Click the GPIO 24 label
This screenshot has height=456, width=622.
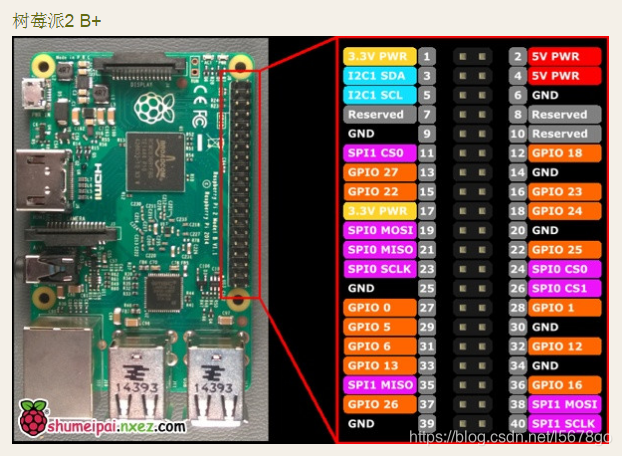564,211
